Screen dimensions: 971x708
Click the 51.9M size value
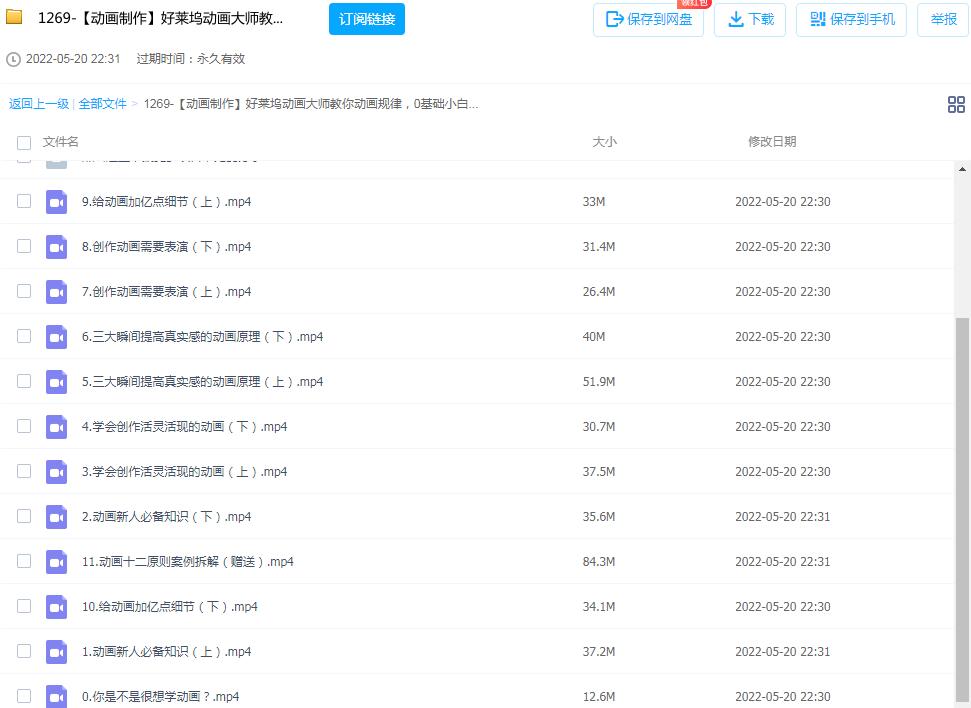(599, 382)
